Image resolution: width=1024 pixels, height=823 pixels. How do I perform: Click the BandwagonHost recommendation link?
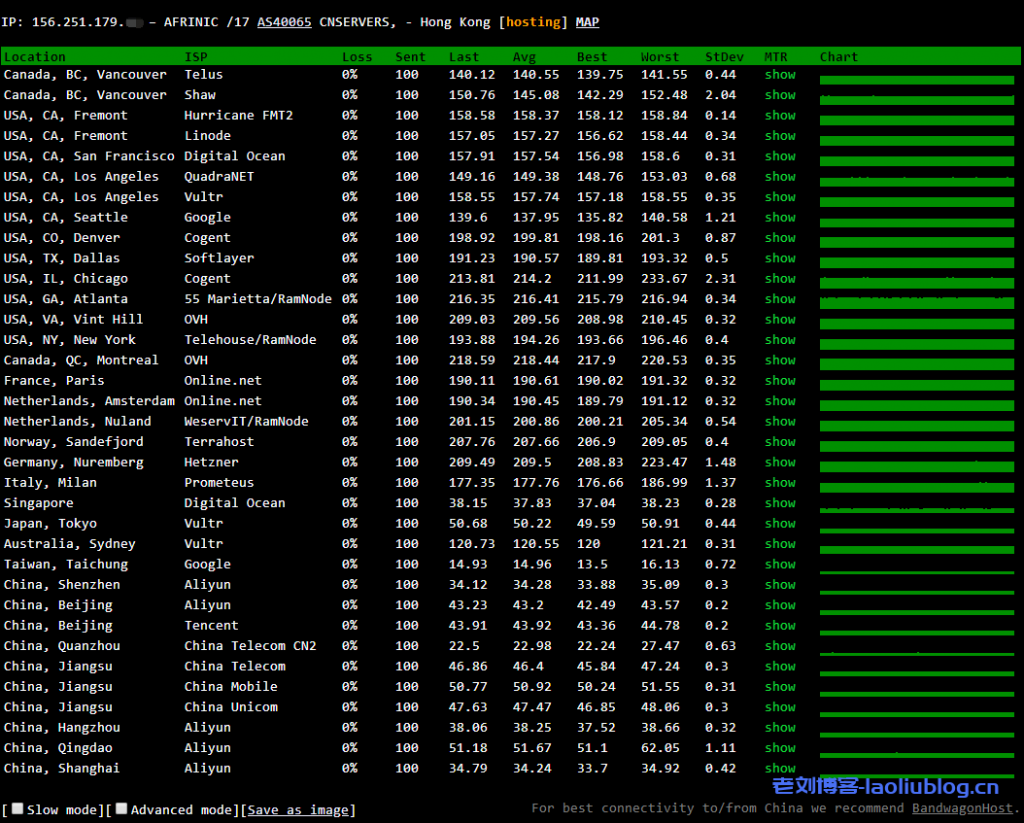point(961,808)
